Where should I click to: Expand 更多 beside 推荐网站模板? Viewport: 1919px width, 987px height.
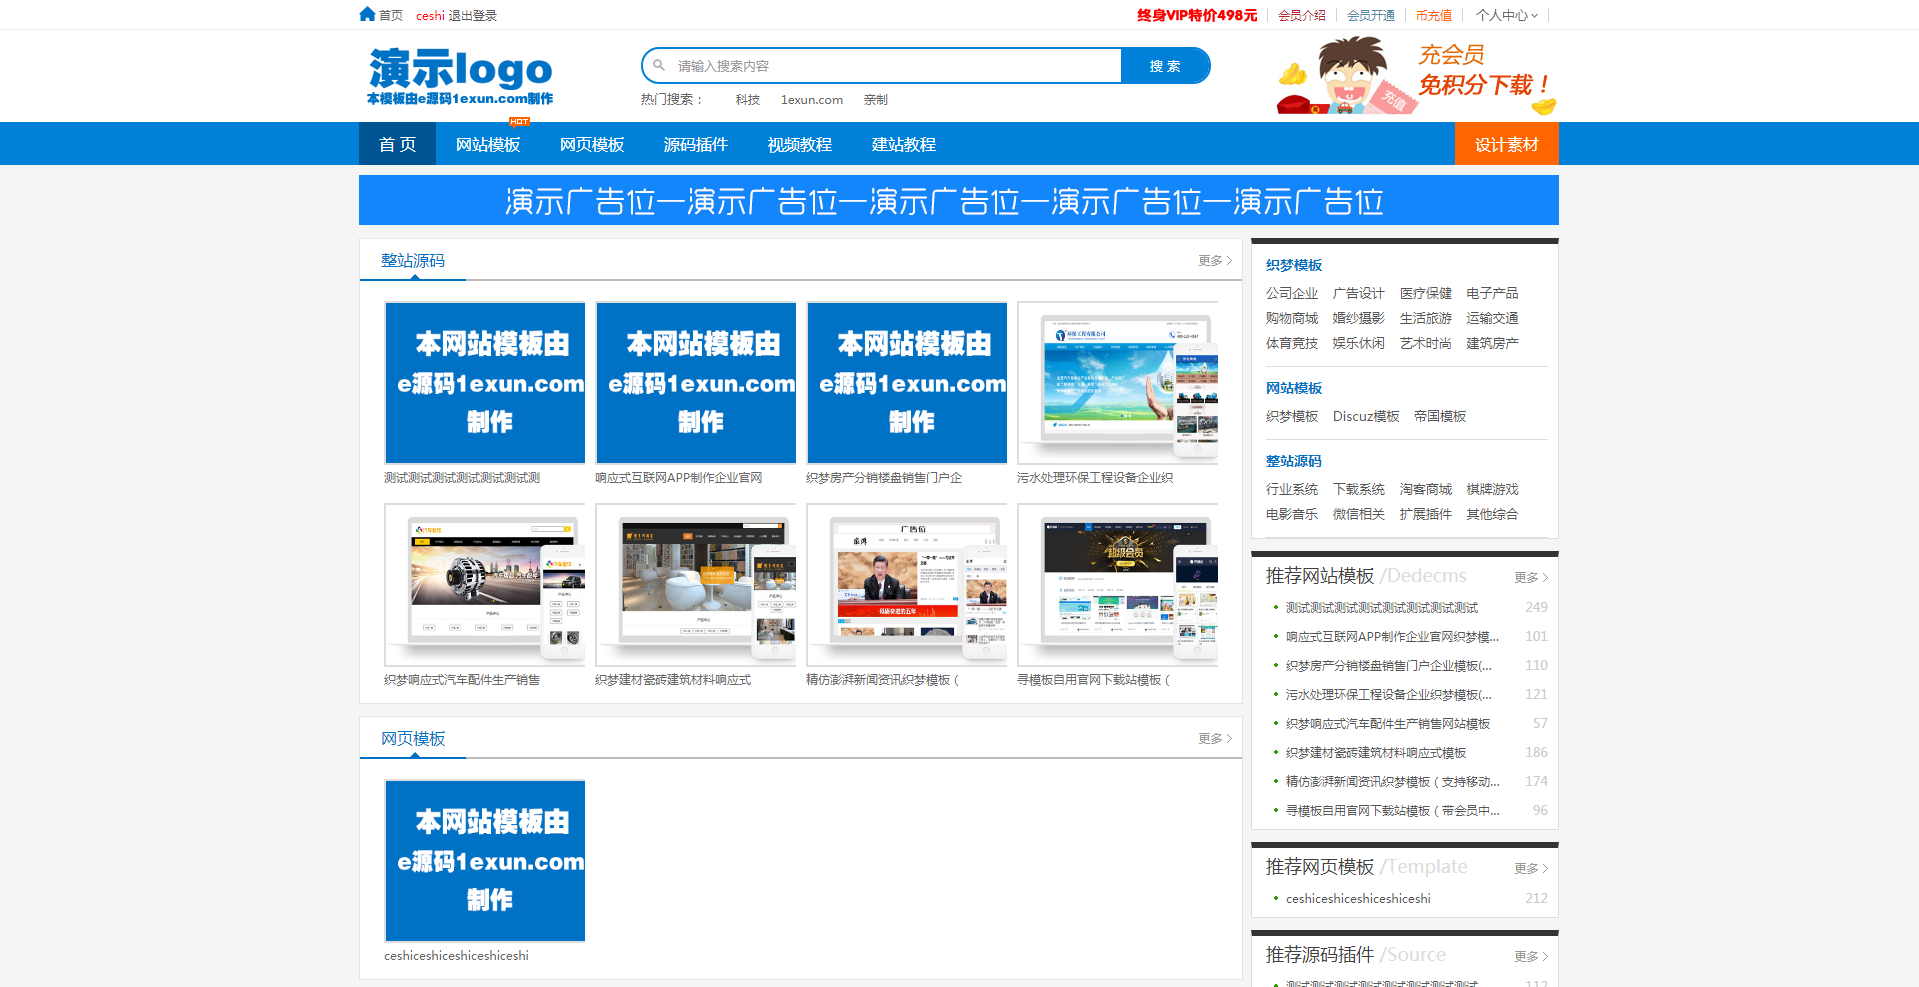coord(1530,578)
